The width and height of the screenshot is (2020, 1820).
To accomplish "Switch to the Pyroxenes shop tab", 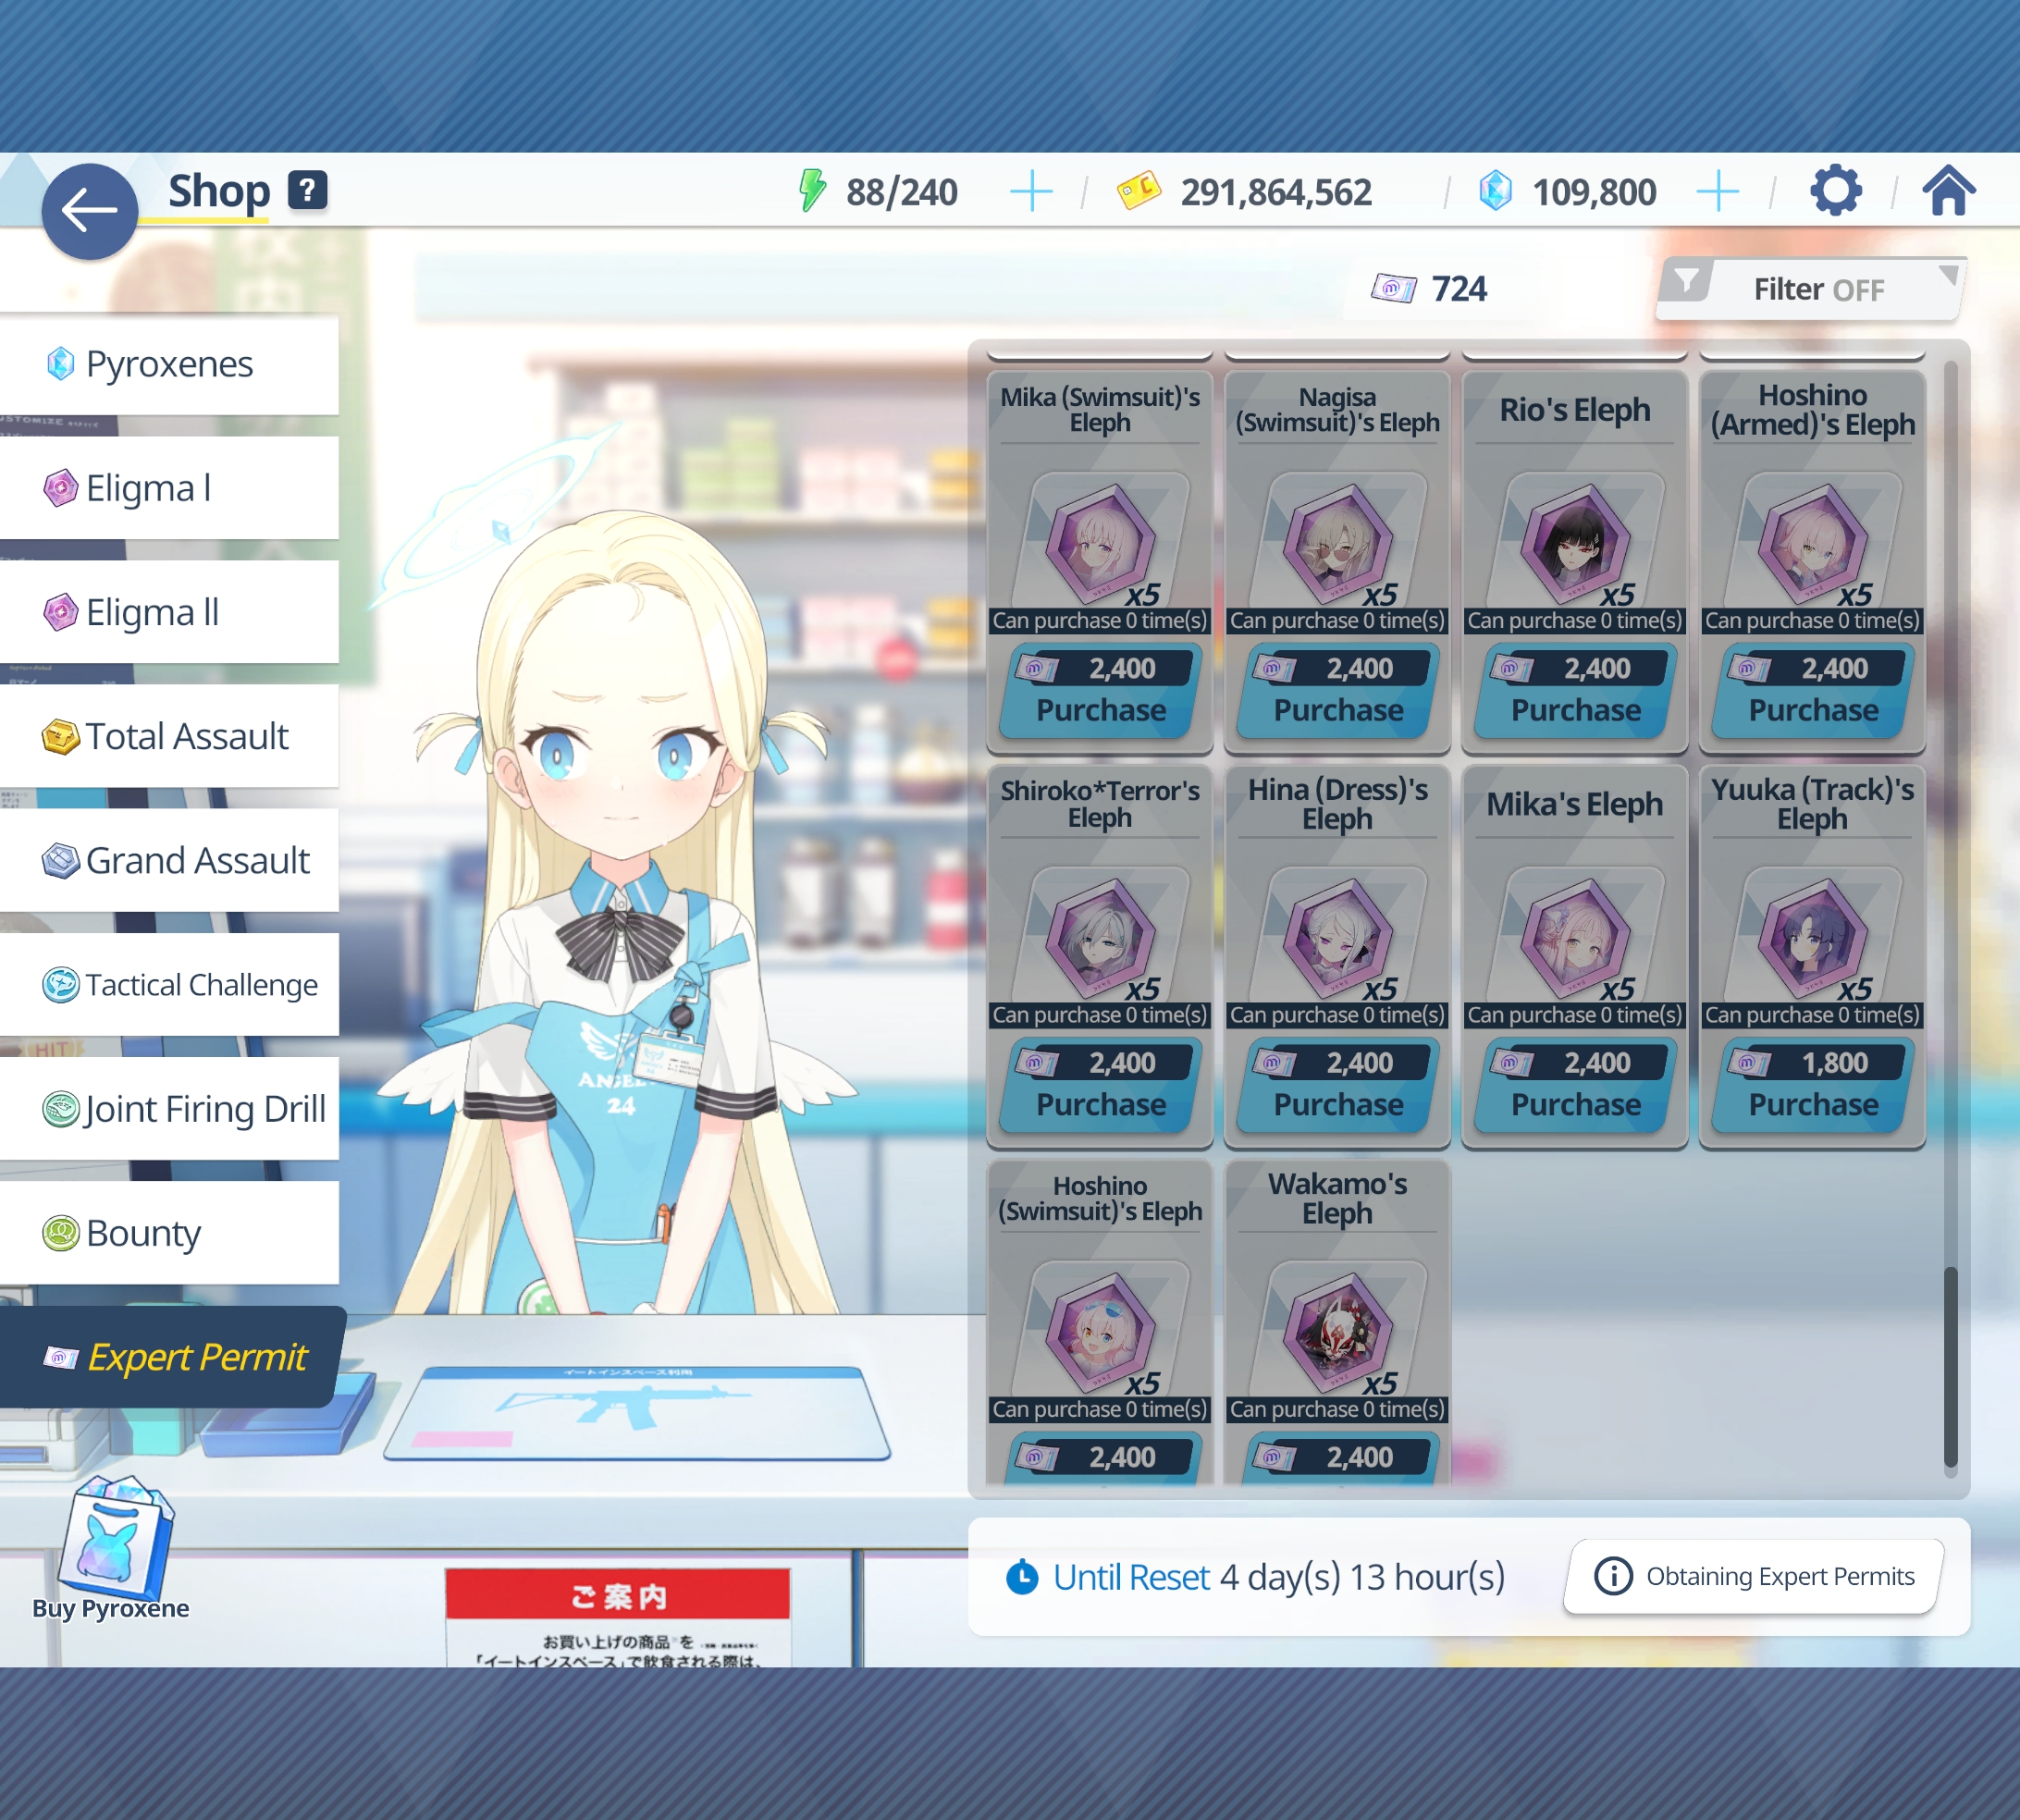I will click(x=169, y=364).
